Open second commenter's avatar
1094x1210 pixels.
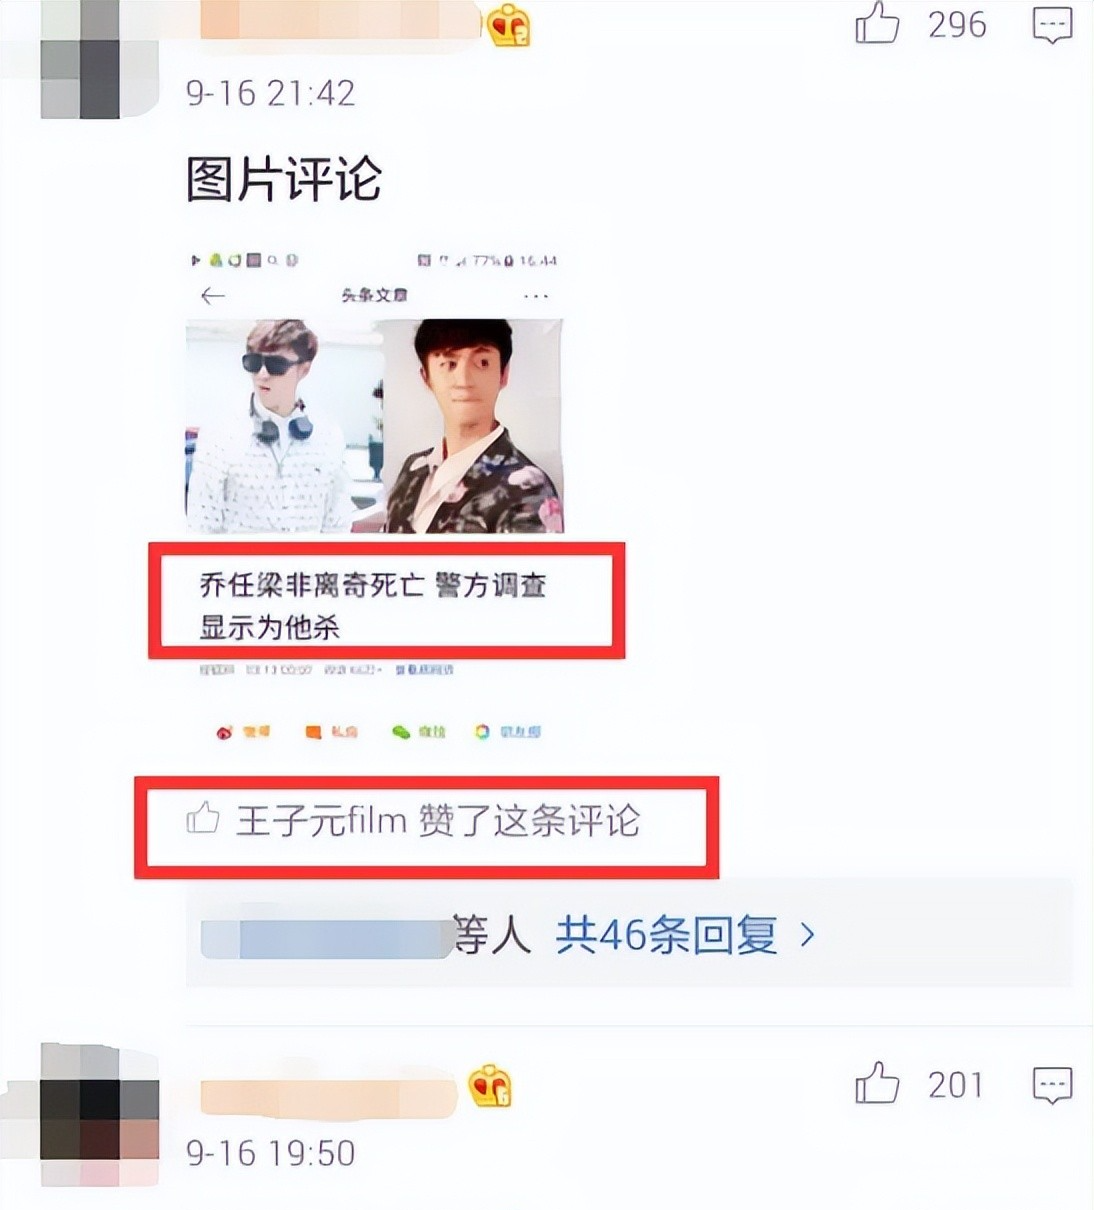point(100,1102)
